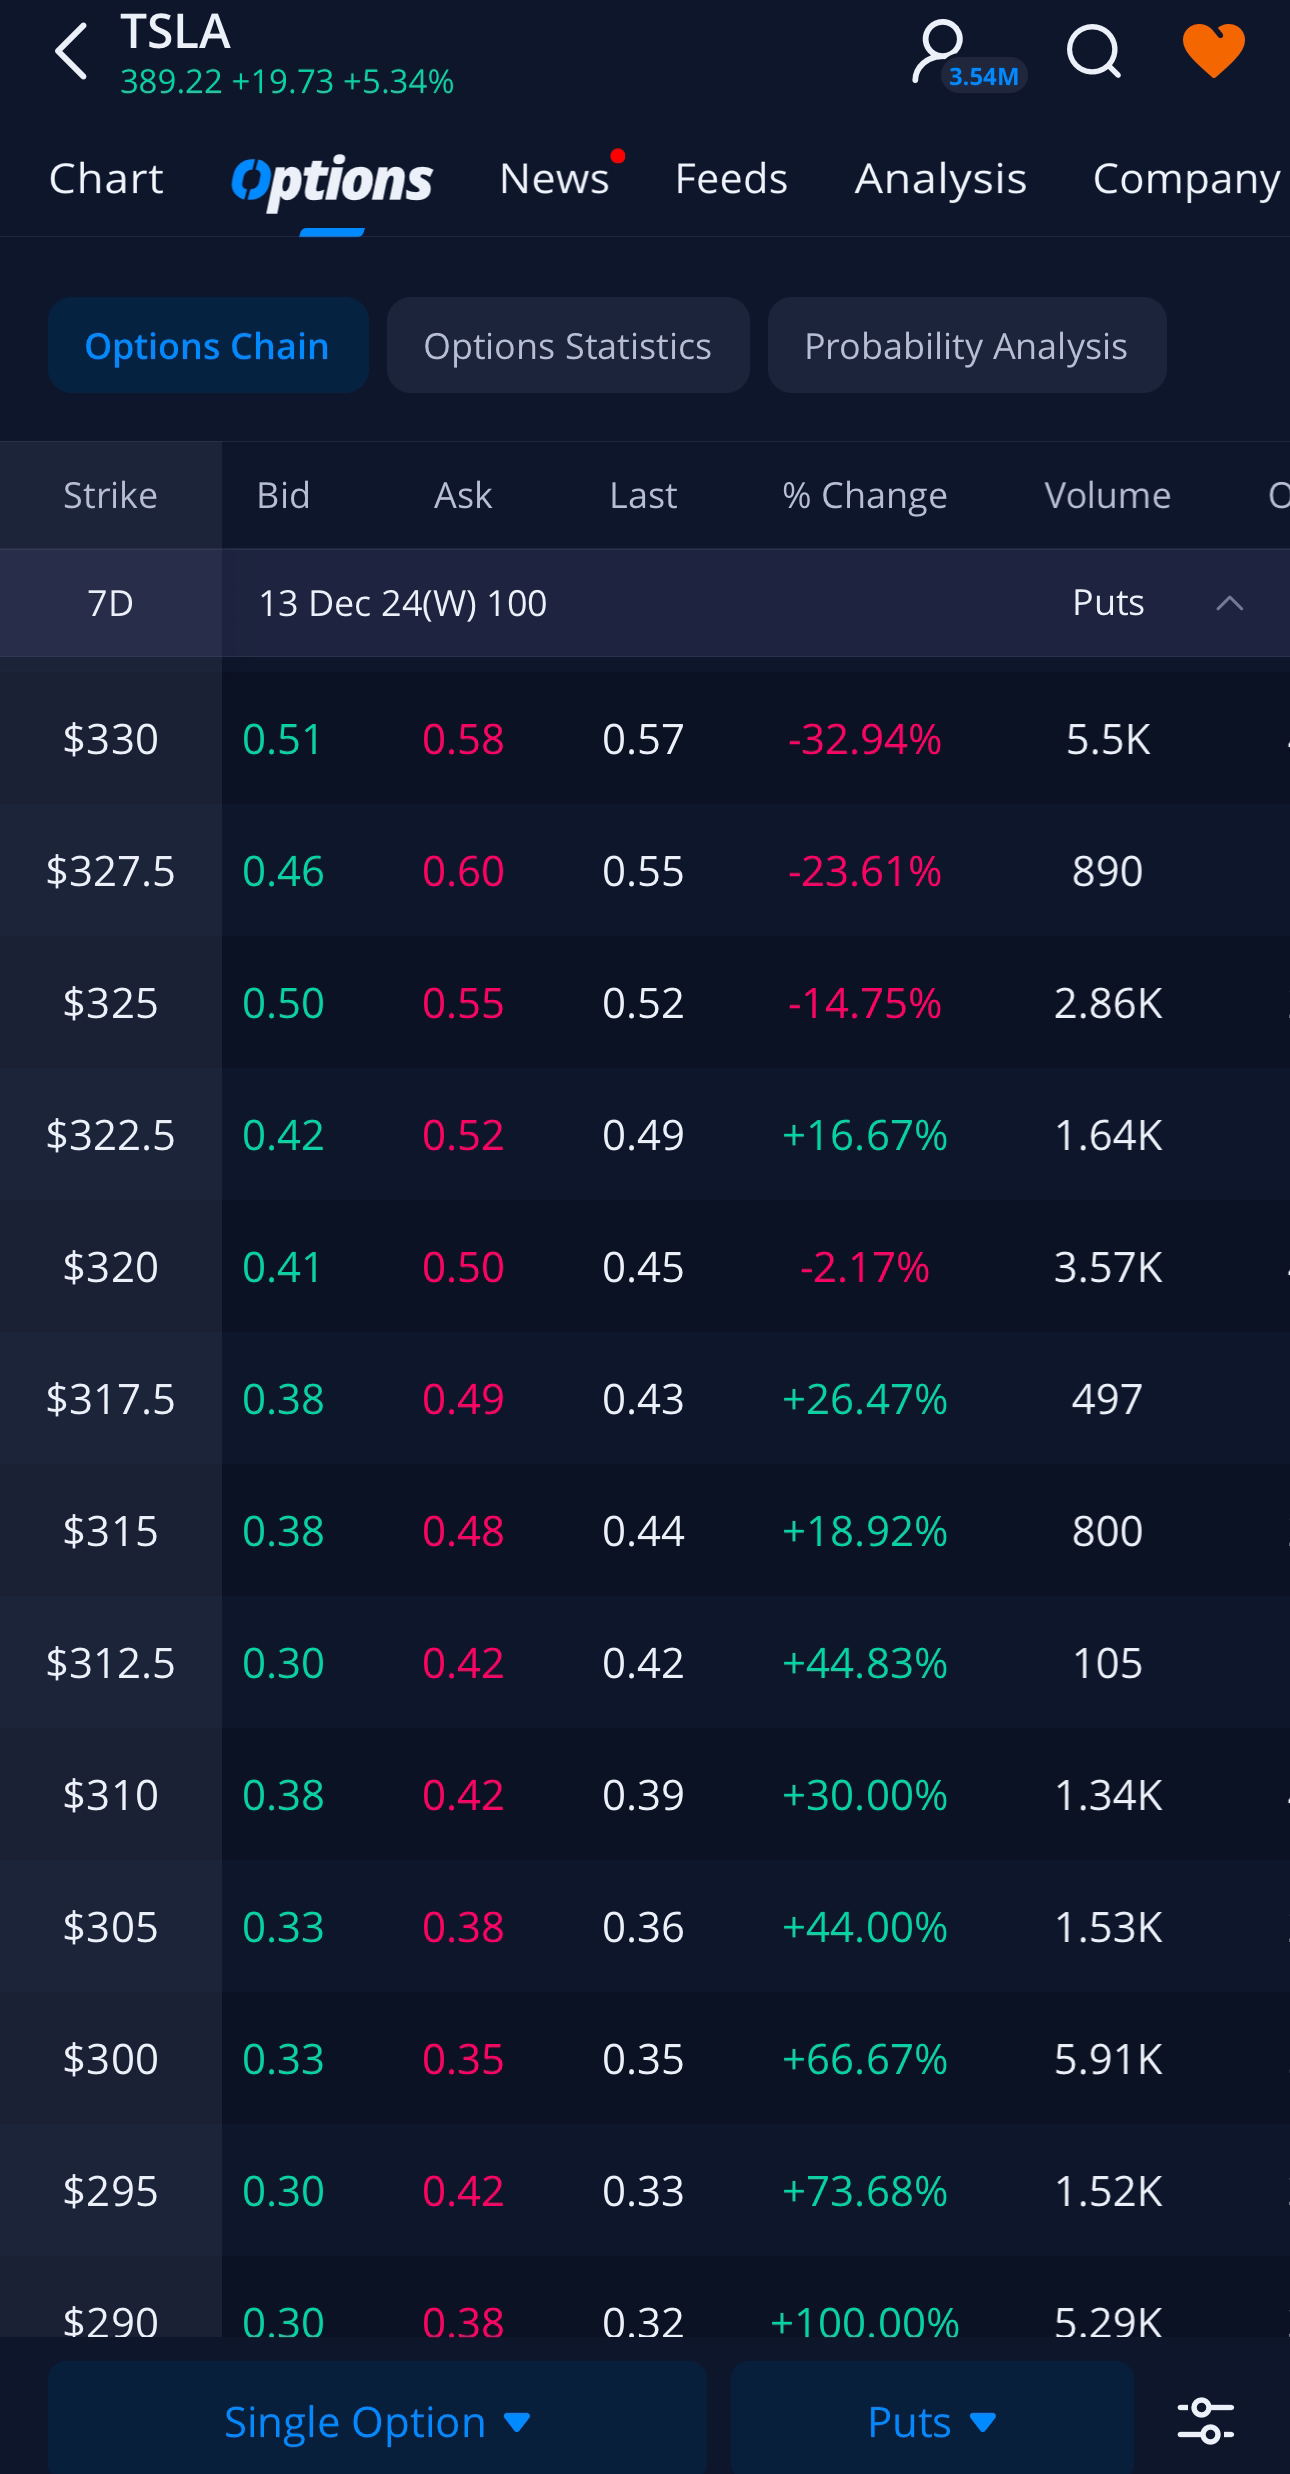Select the Probability Analysis button

(966, 346)
